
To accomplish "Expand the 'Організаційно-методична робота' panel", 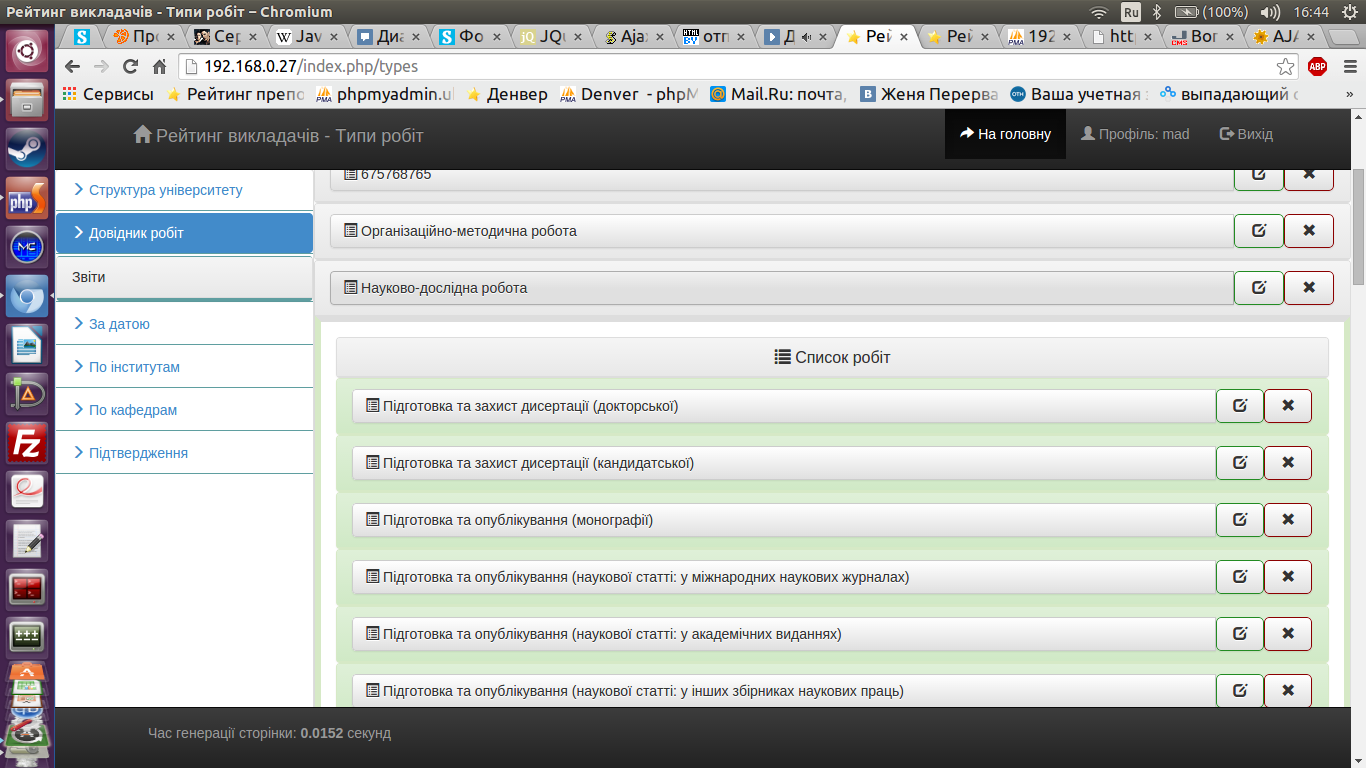I will pos(782,231).
